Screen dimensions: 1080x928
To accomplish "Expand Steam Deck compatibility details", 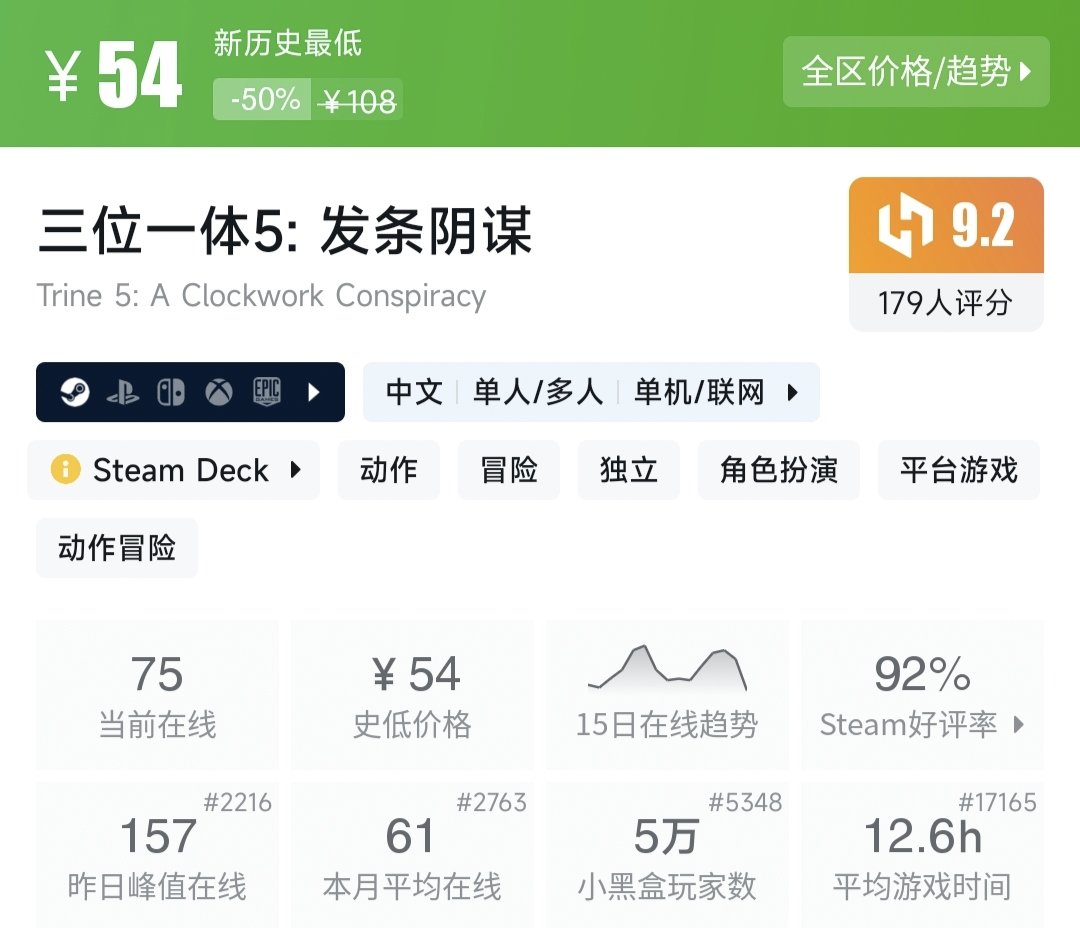I will point(295,470).
